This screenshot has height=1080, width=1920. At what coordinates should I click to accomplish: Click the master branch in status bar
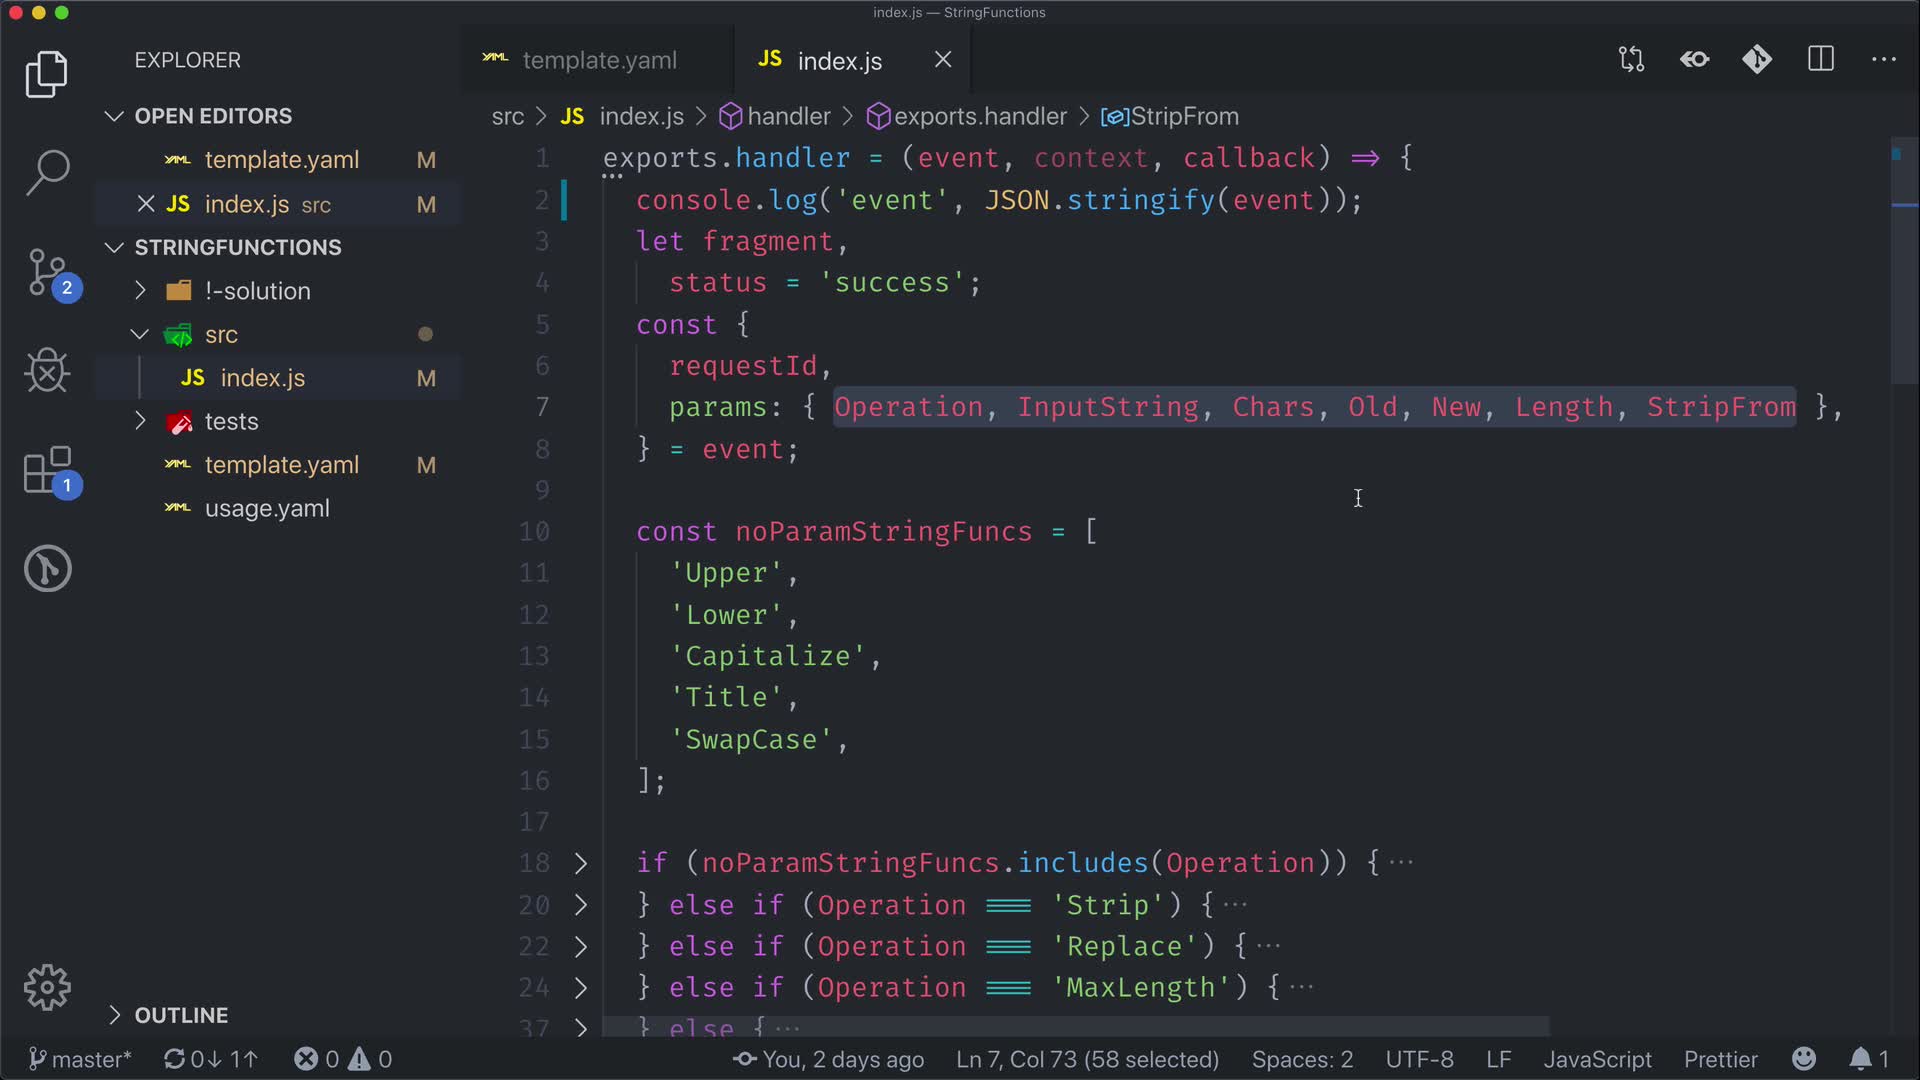tap(80, 1059)
